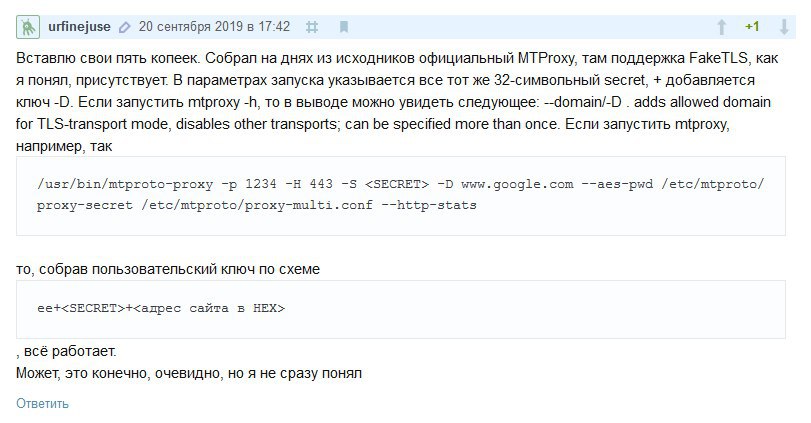Viewport: 811px width, 423px height.
Task: Bookmark this comment with the flag icon
Action: 343,26
